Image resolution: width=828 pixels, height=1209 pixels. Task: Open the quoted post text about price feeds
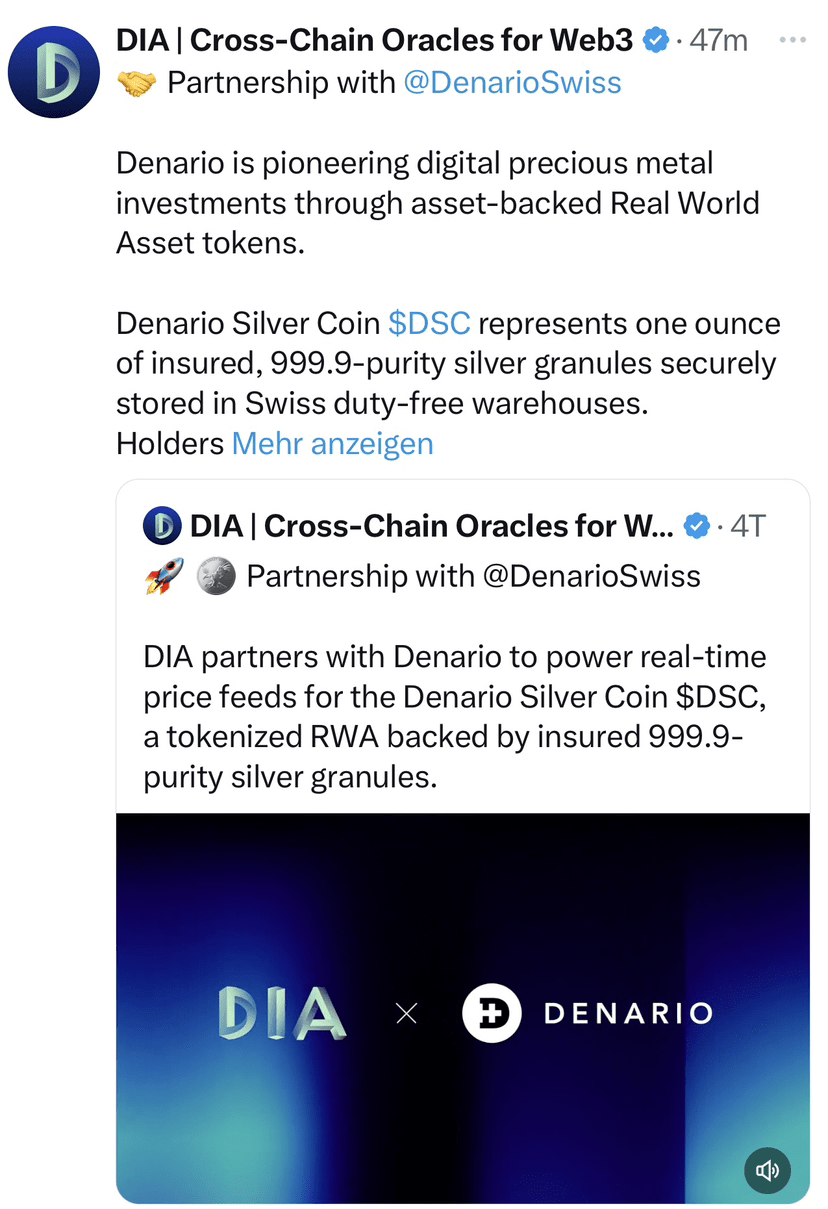pyautogui.click(x=455, y=717)
